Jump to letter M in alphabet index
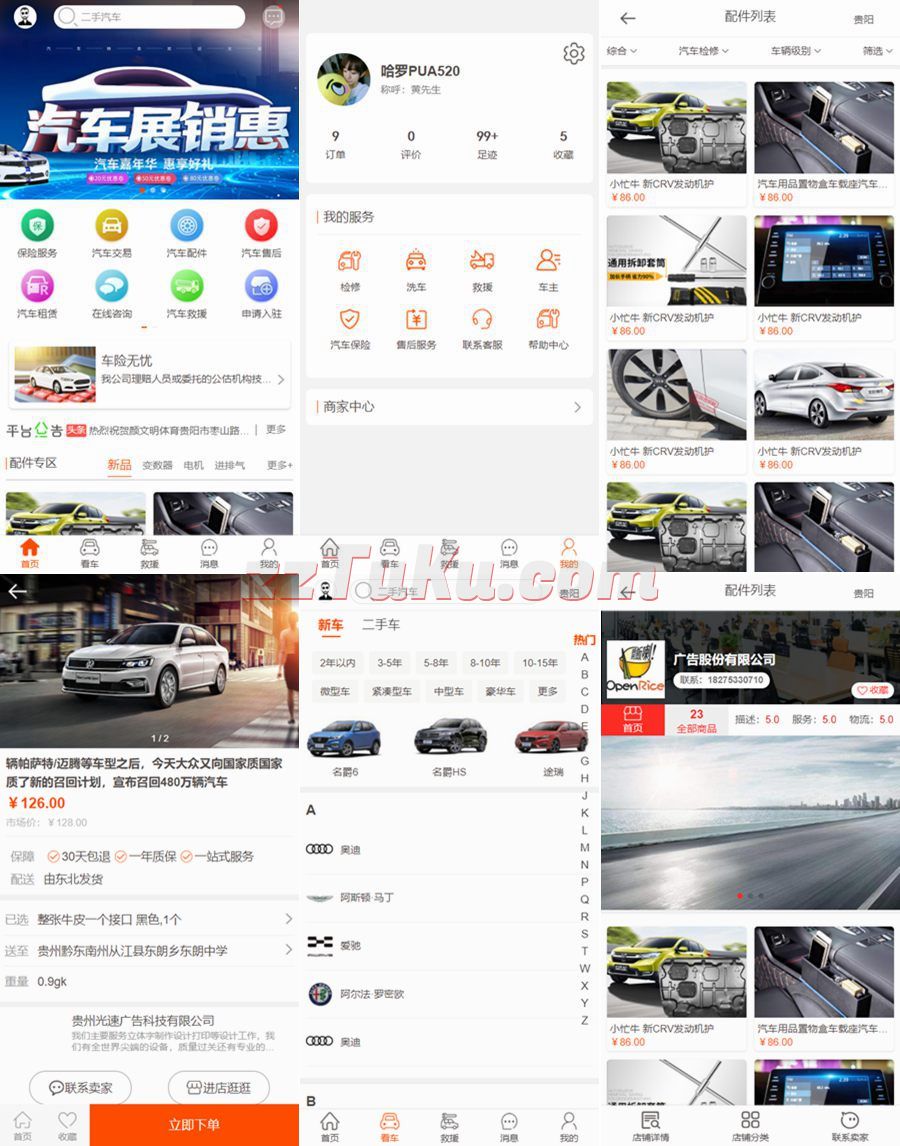 point(585,847)
